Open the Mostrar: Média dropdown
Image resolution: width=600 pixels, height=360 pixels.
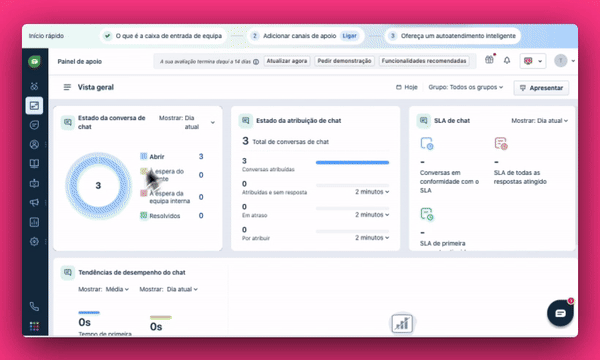pos(103,289)
